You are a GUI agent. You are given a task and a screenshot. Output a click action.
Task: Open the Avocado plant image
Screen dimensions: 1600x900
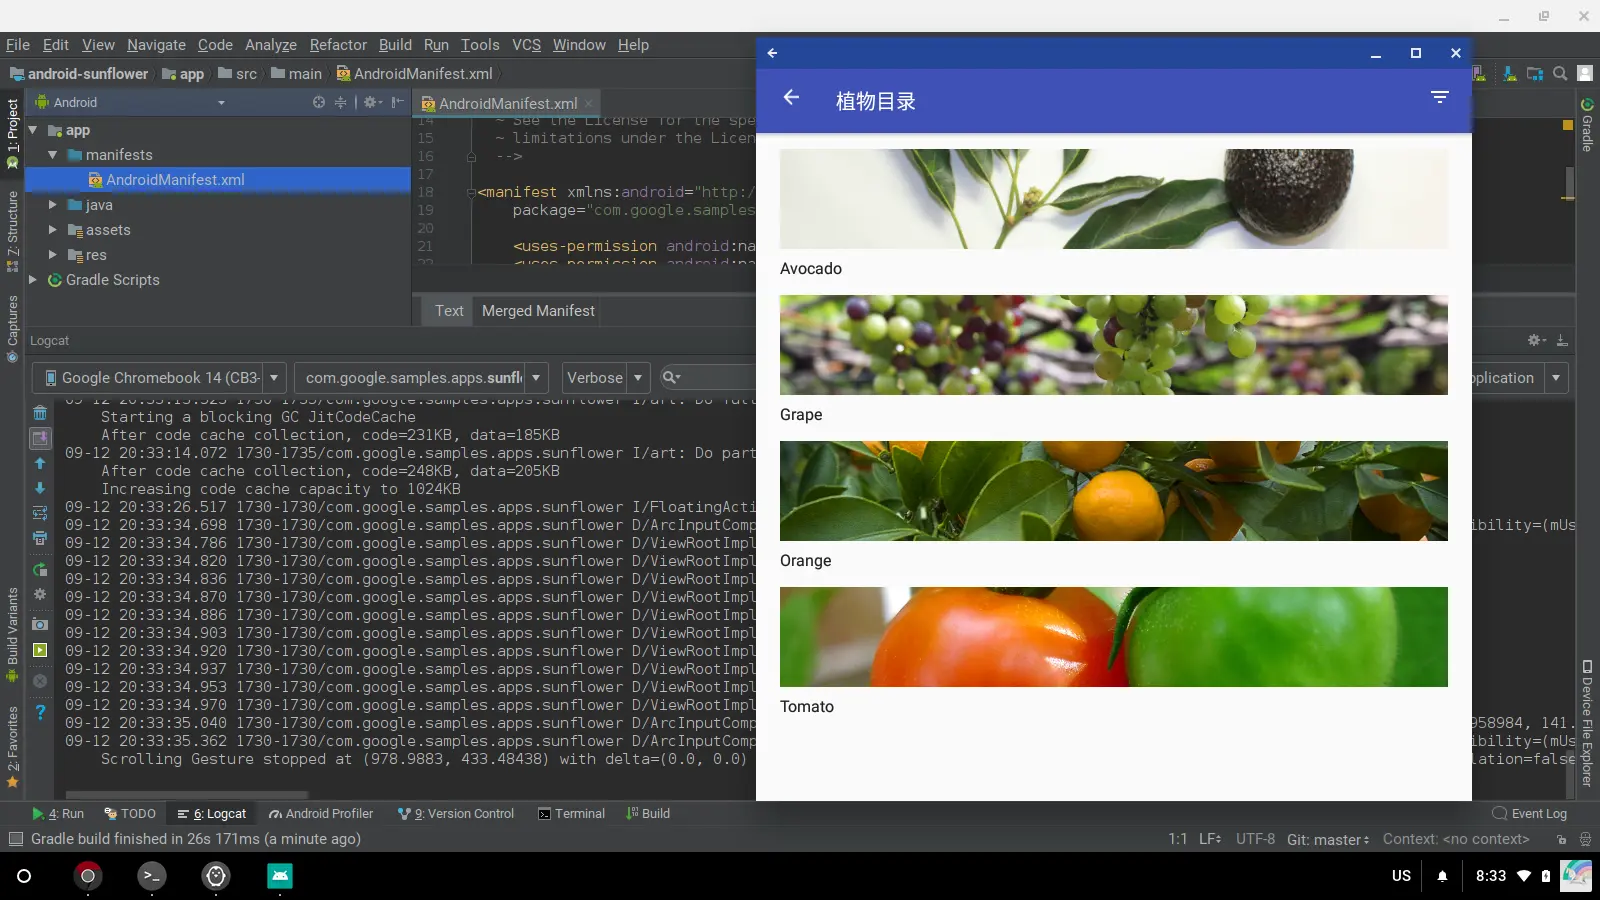tap(1114, 199)
